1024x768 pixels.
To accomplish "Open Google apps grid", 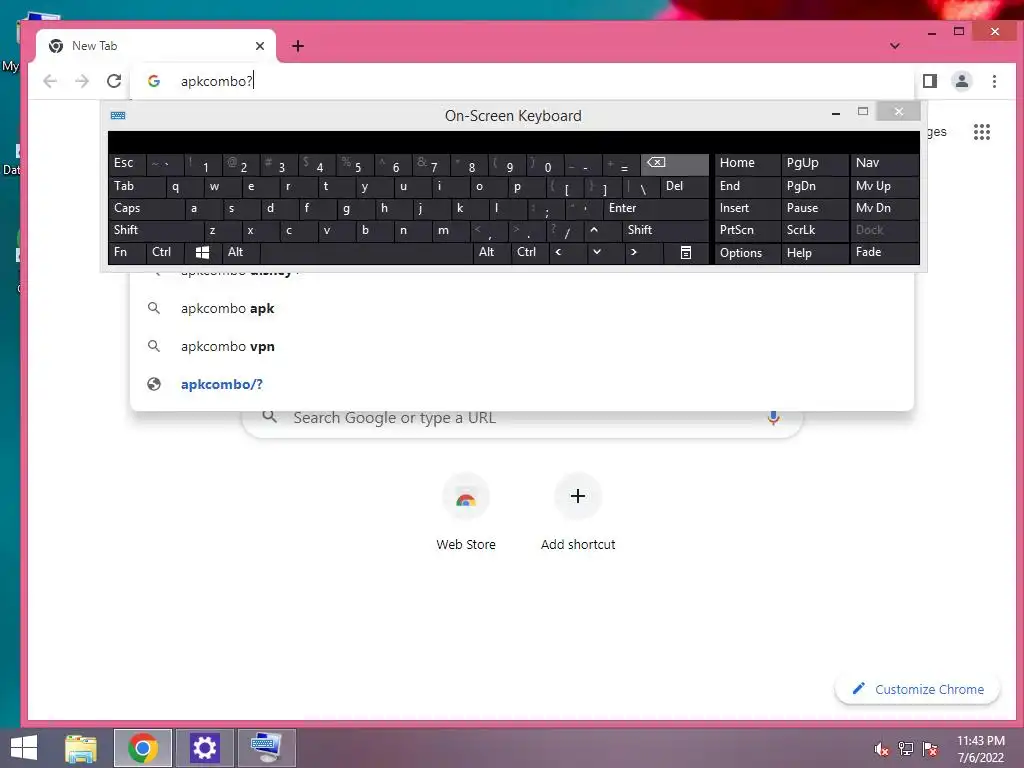I will (982, 132).
